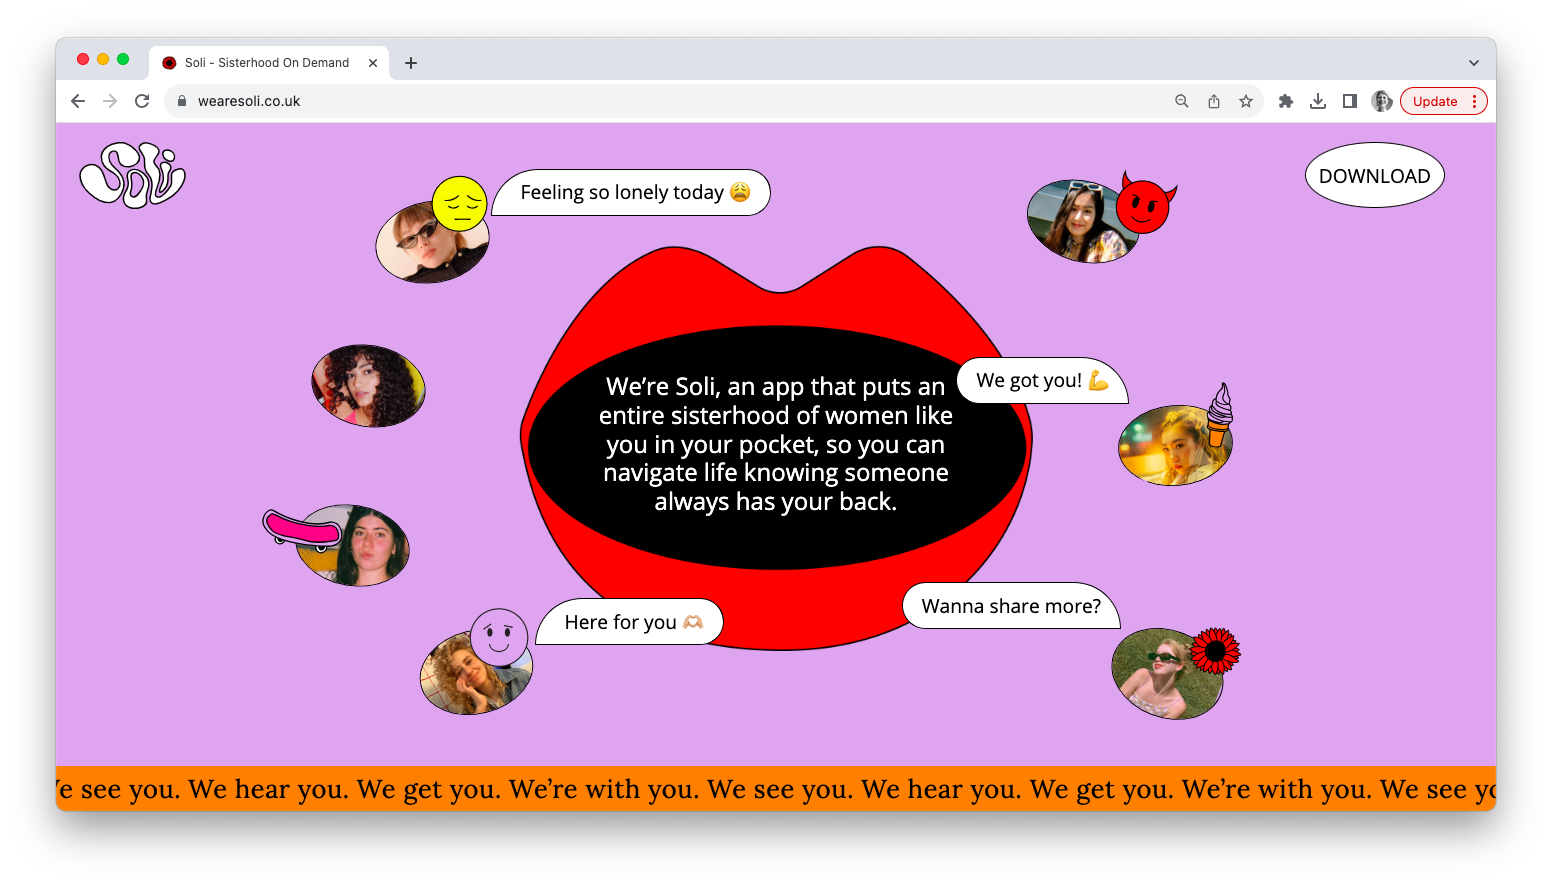Click the photo beside the purple smiley

pos(476,673)
